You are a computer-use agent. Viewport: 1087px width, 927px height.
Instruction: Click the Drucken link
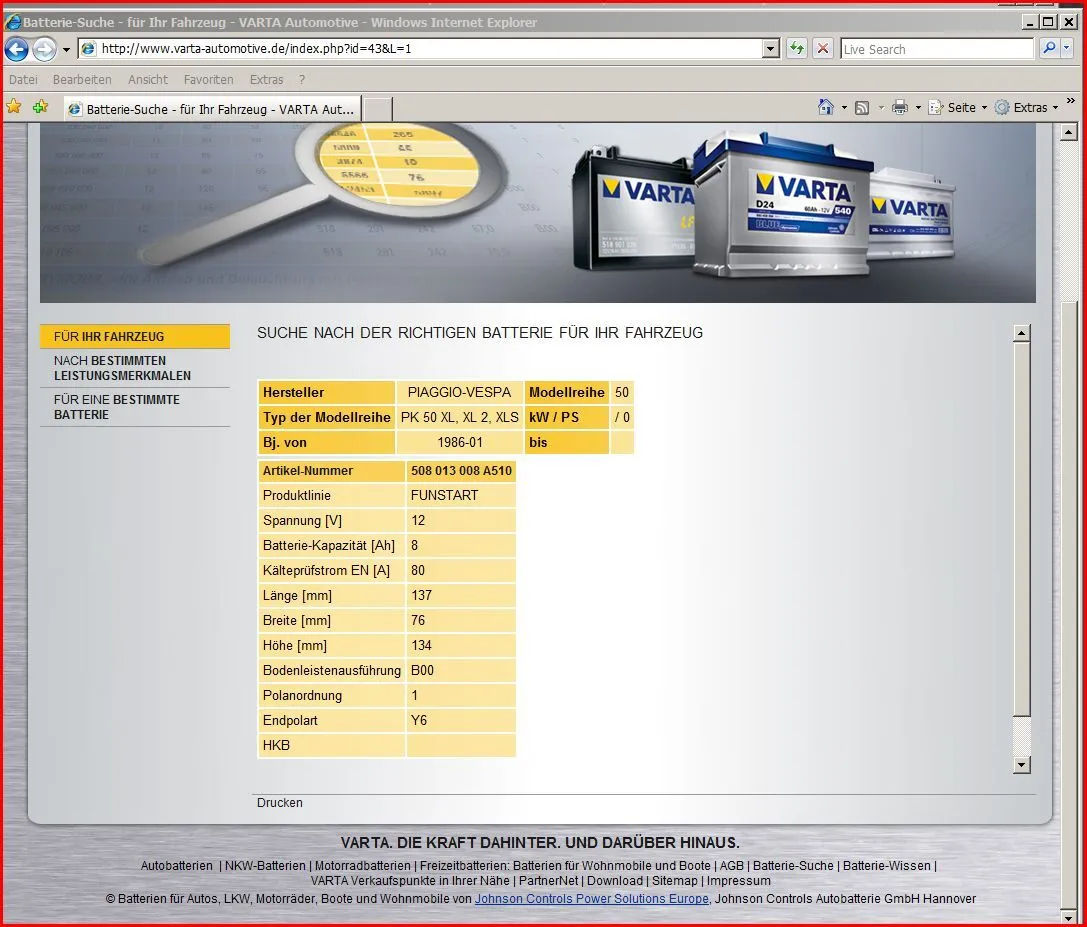[279, 803]
